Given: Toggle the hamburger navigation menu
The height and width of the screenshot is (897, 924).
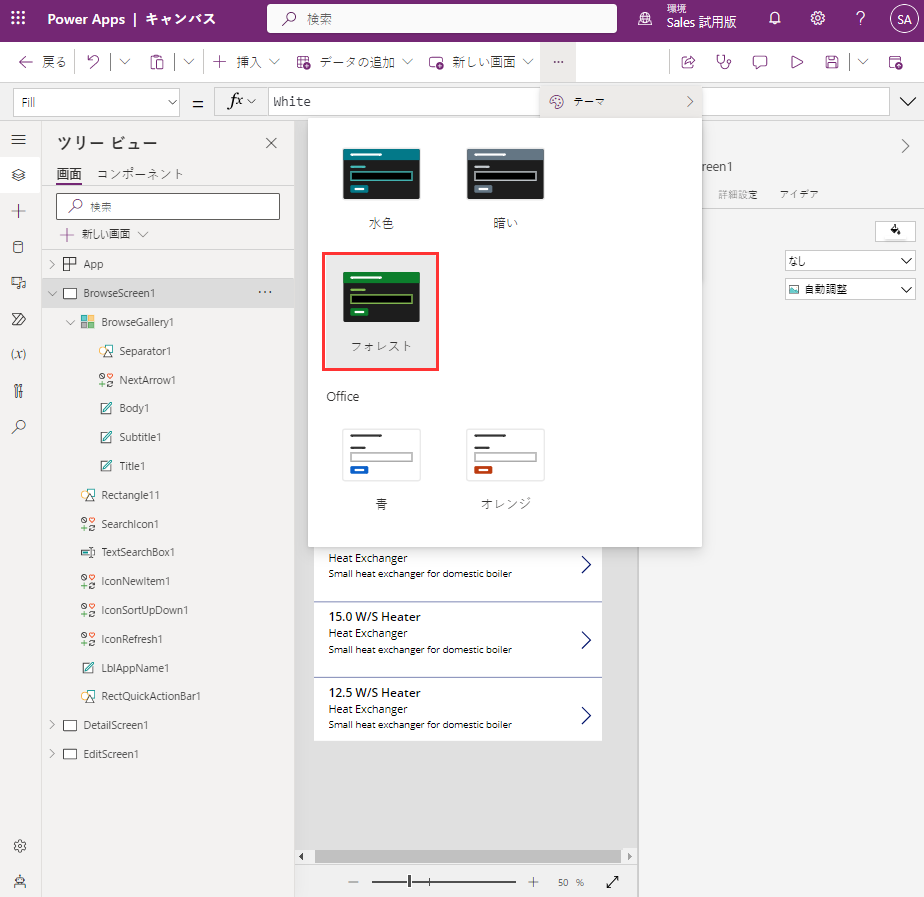Looking at the screenshot, I should pyautogui.click(x=19, y=139).
